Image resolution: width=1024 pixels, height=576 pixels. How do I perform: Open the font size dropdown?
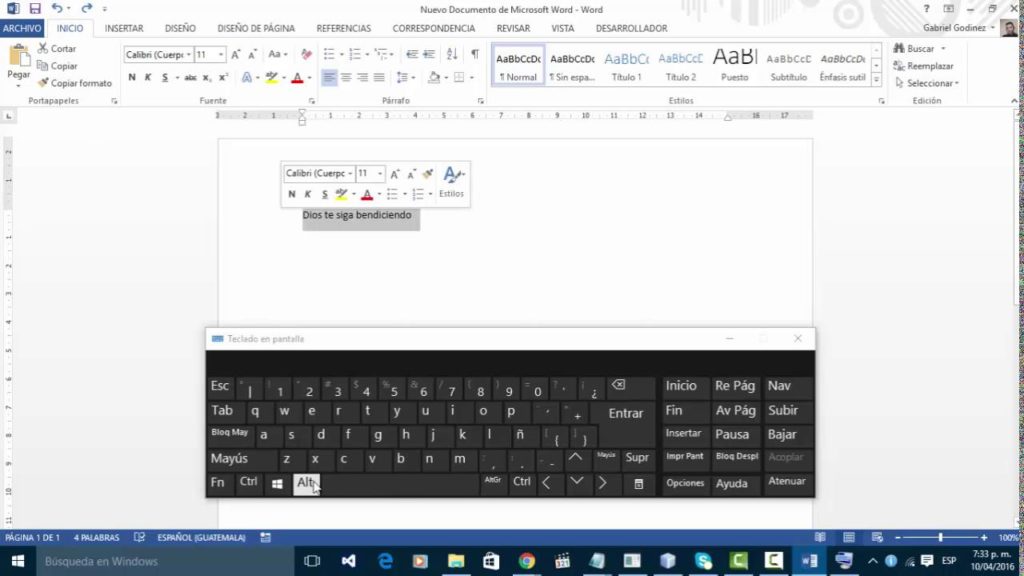[221, 55]
